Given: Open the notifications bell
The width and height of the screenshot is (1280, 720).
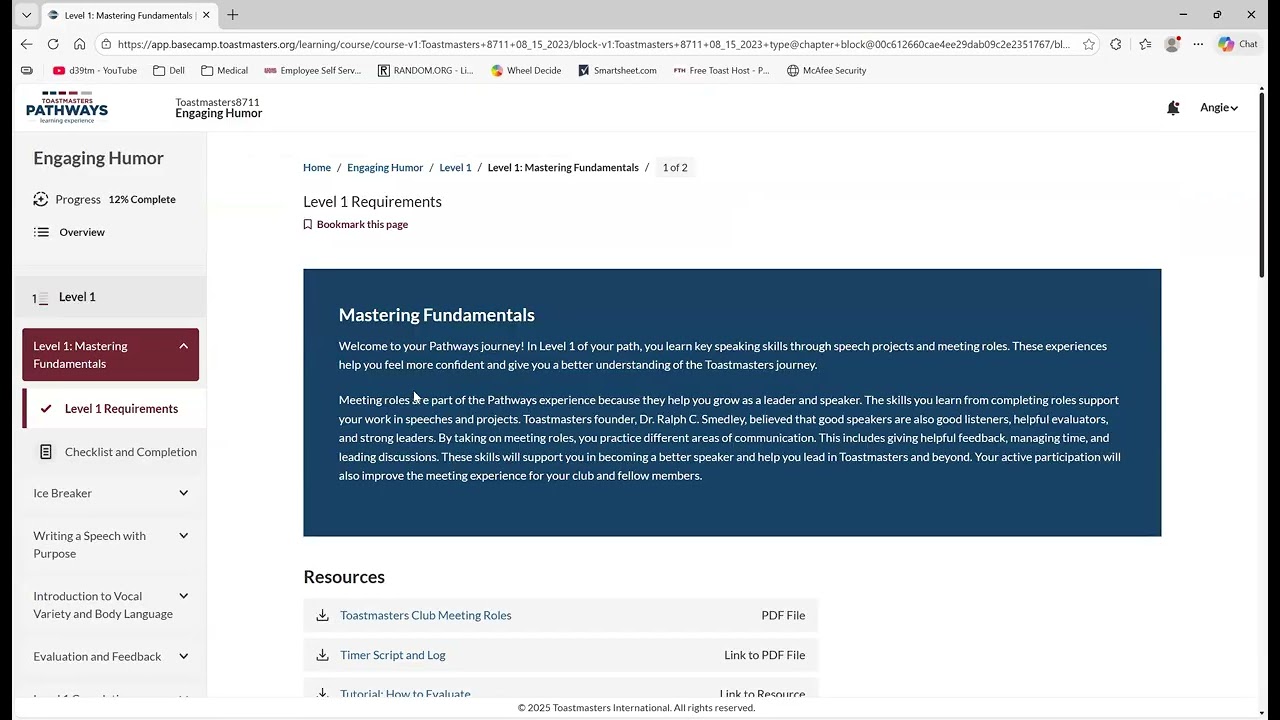Looking at the screenshot, I should pyautogui.click(x=1173, y=108).
